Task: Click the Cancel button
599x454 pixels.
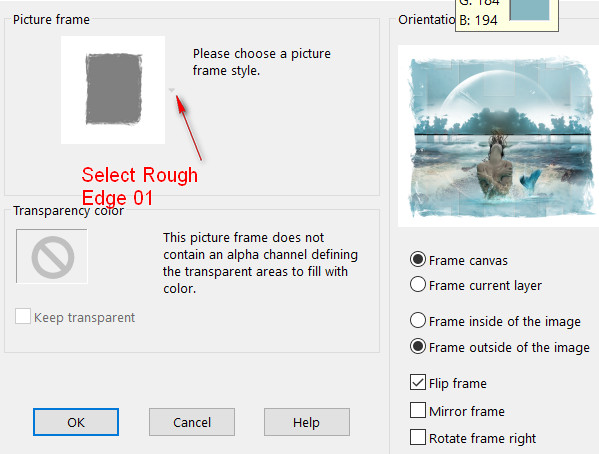Action: point(192,422)
